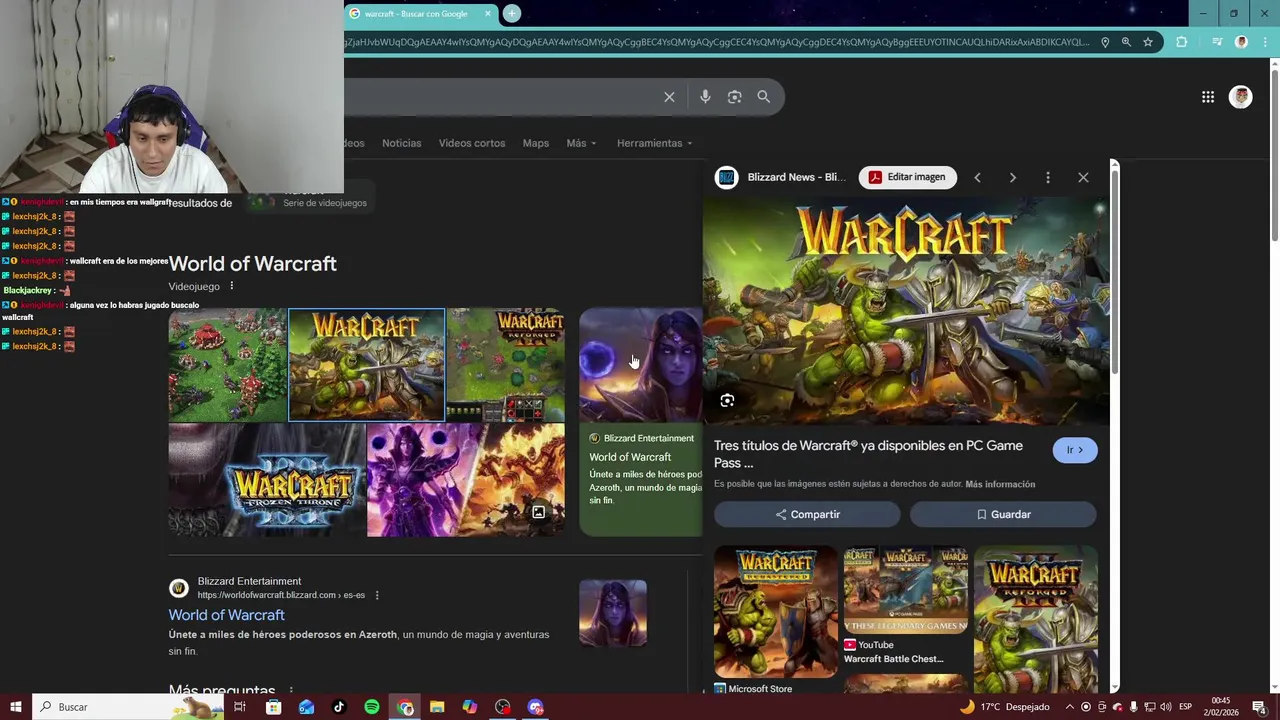Switch to the Videos cortos tab

pos(472,143)
